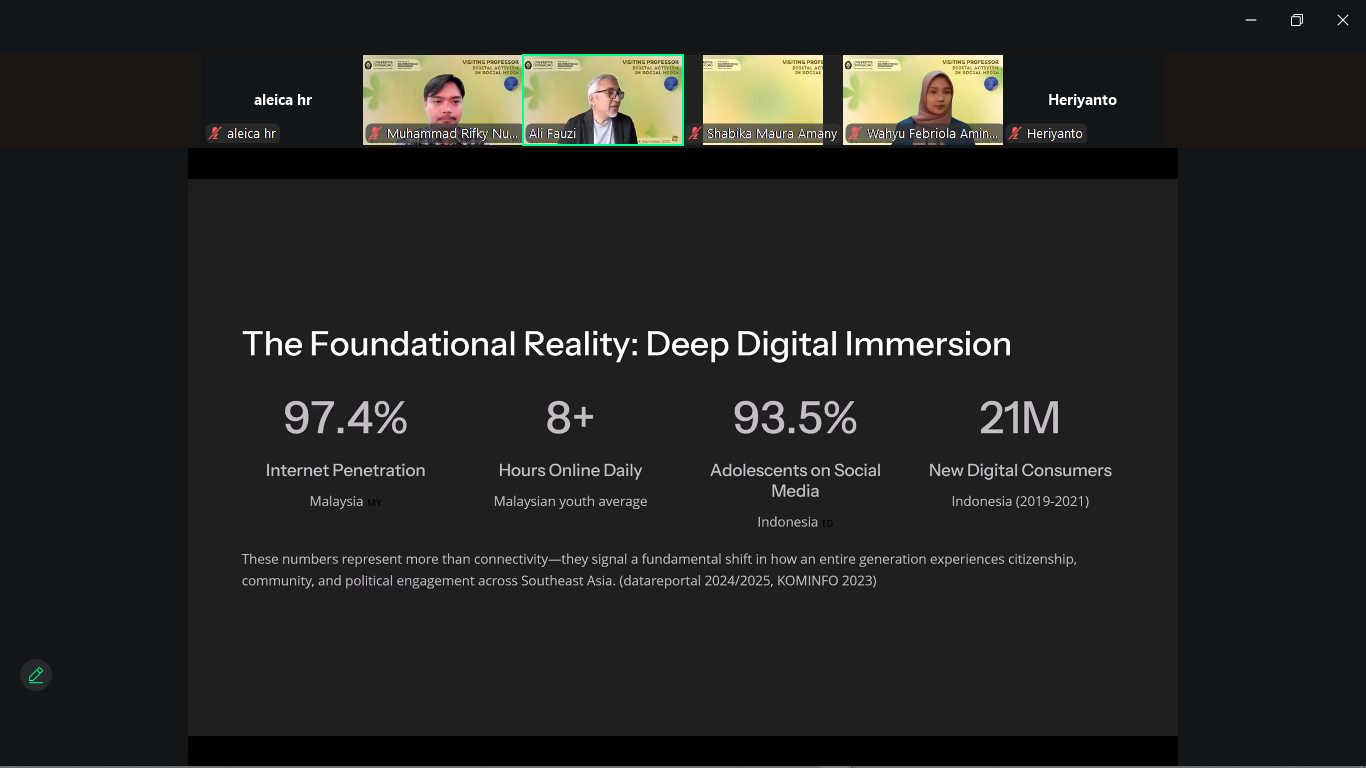Click the 8+ Hours Online Daily statistic
This screenshot has height=768, width=1366.
(570, 418)
